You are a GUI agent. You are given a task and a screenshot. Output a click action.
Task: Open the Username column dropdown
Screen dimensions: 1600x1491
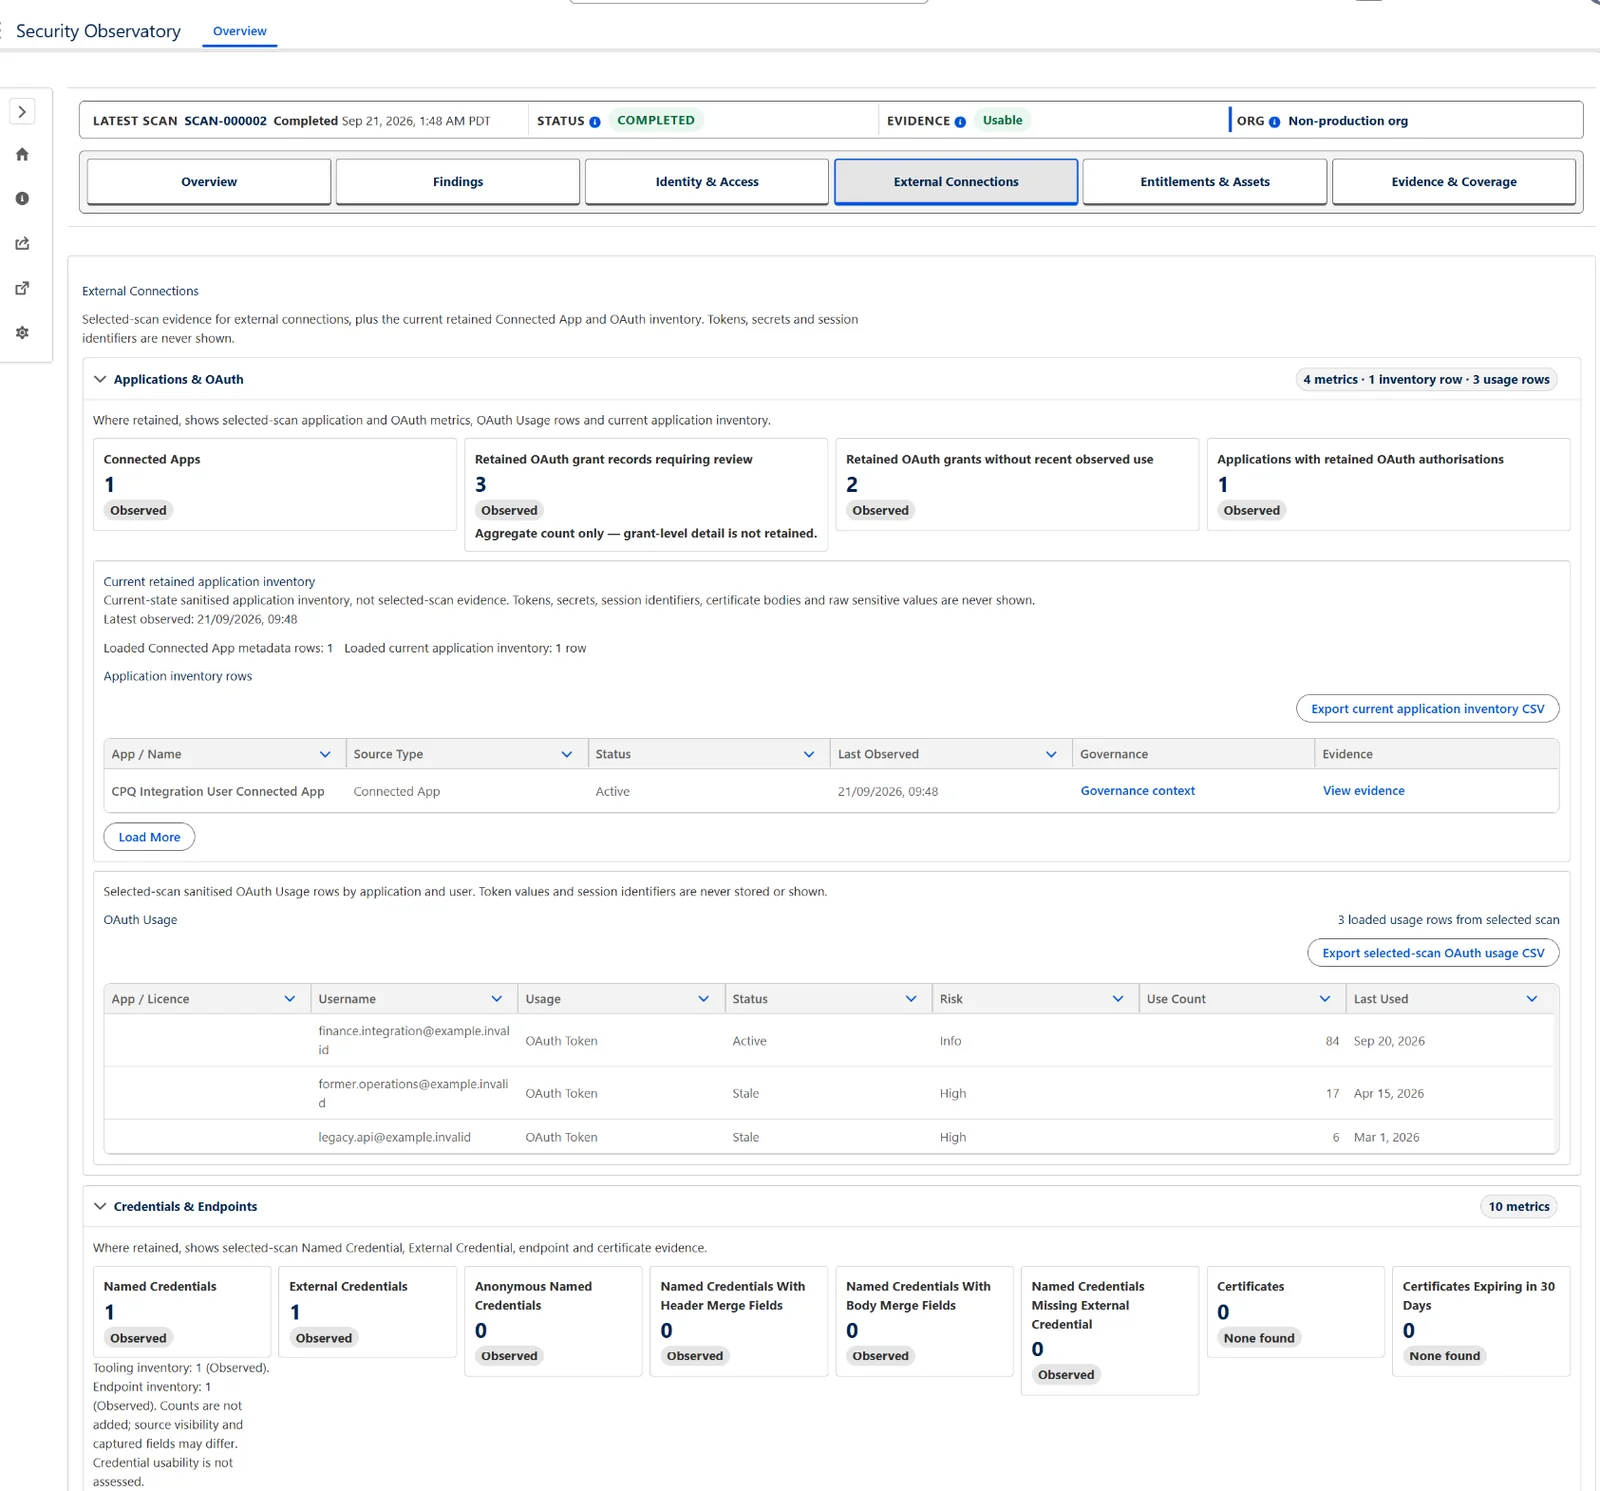point(497,999)
